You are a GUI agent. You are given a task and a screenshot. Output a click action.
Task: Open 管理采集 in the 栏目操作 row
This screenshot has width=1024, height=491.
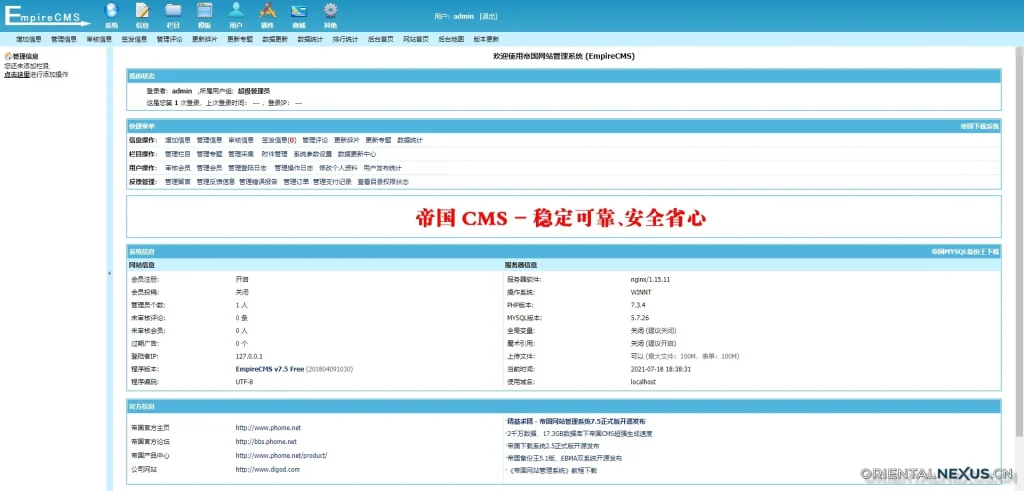point(241,154)
